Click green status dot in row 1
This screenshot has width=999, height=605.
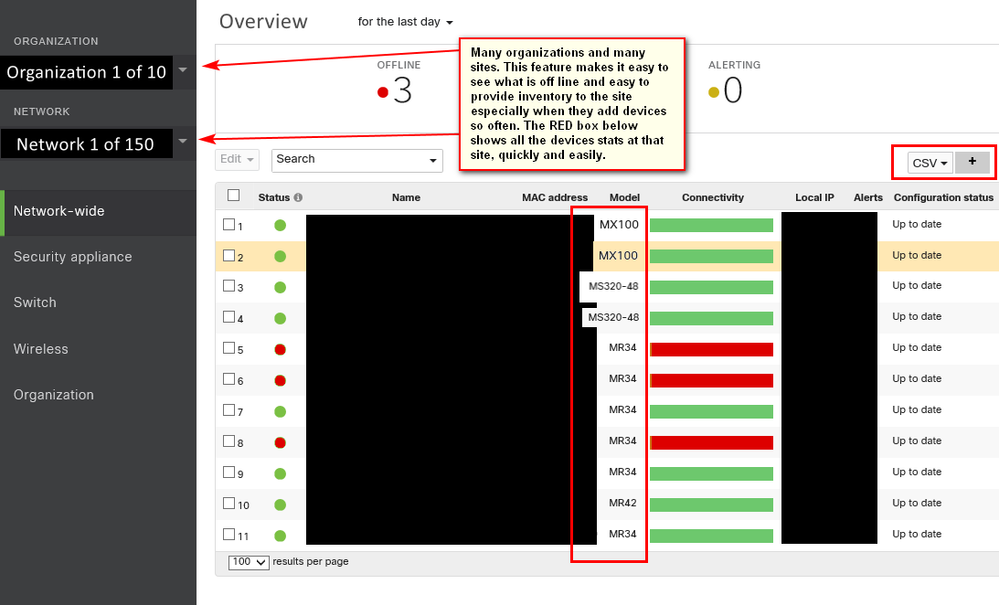tap(280, 225)
